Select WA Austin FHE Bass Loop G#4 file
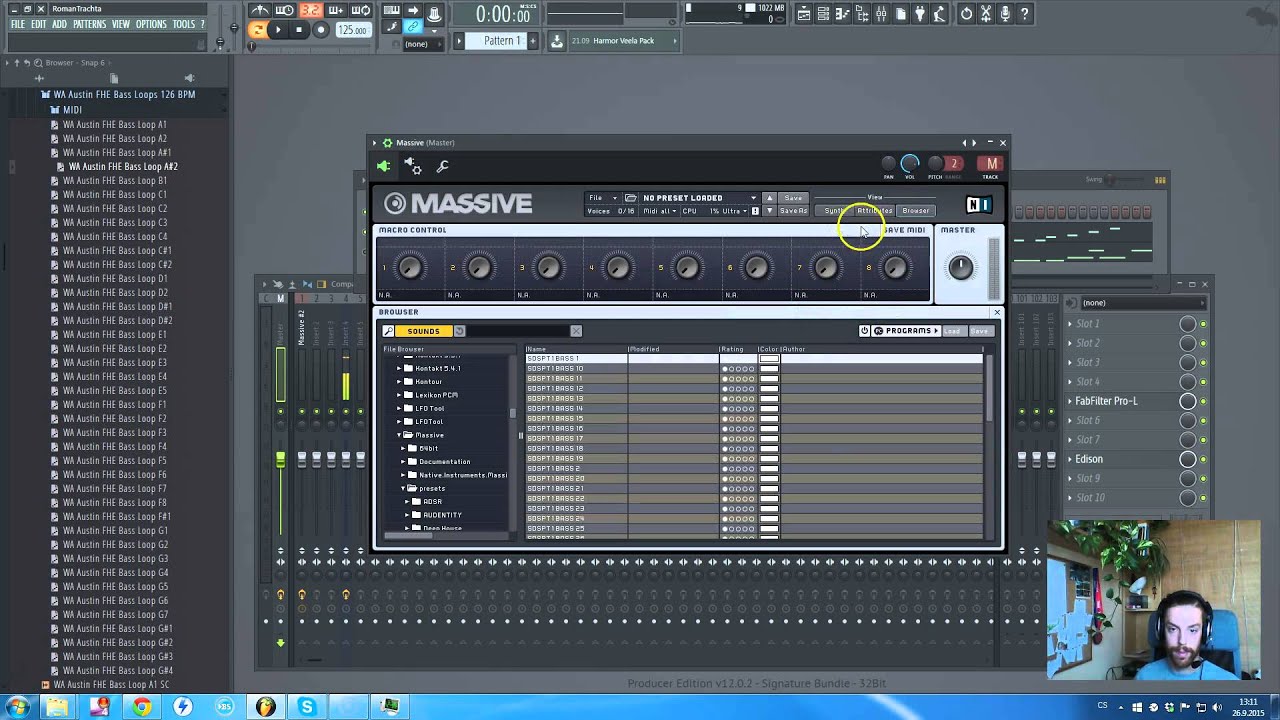Image resolution: width=1280 pixels, height=720 pixels. pyautogui.click(x=118, y=670)
